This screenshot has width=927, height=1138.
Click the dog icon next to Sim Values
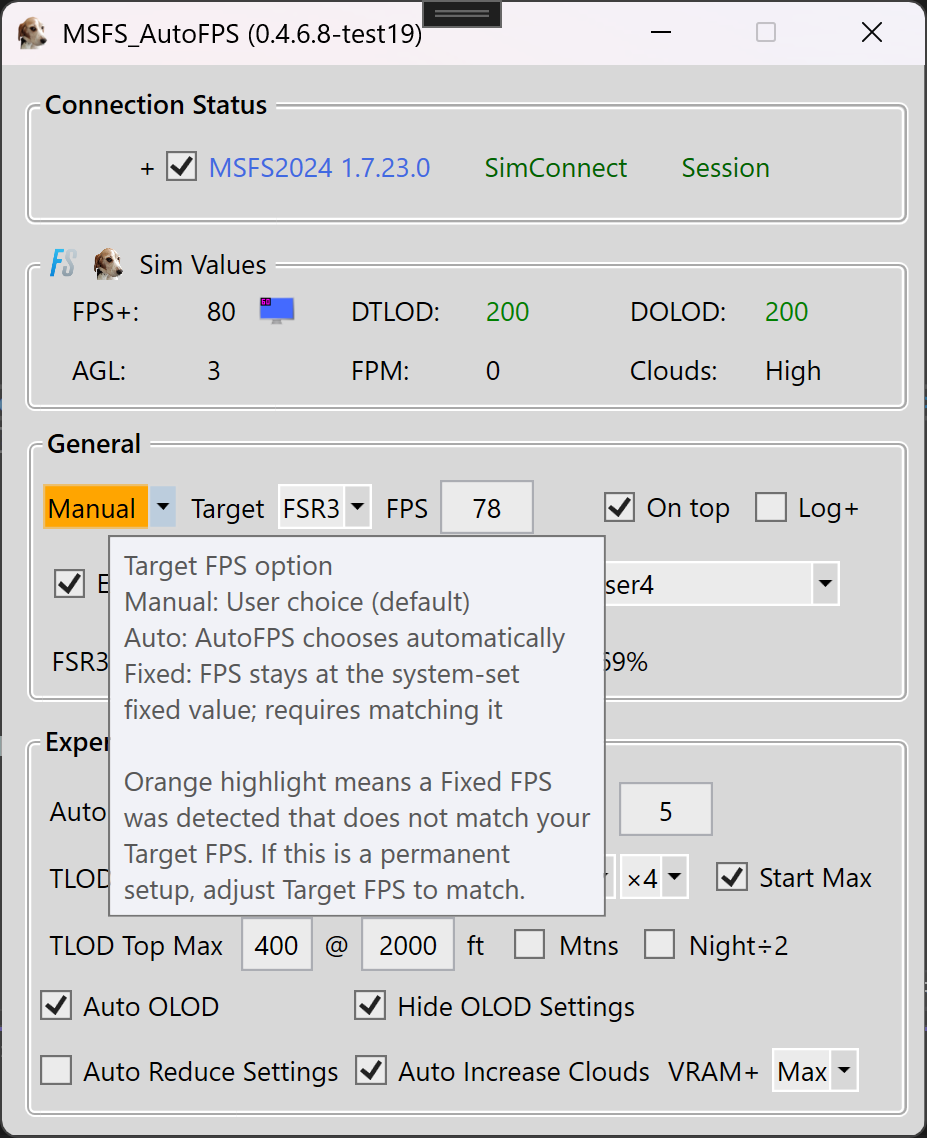[108, 263]
